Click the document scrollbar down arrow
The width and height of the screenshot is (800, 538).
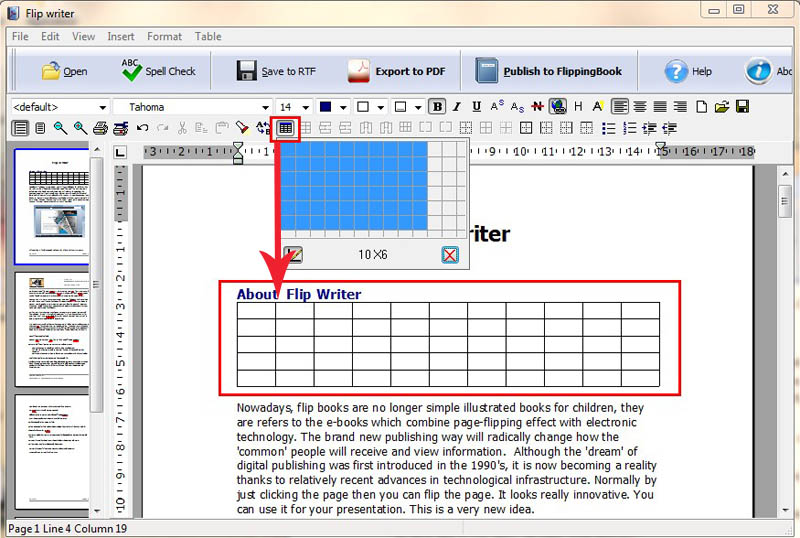(x=785, y=509)
